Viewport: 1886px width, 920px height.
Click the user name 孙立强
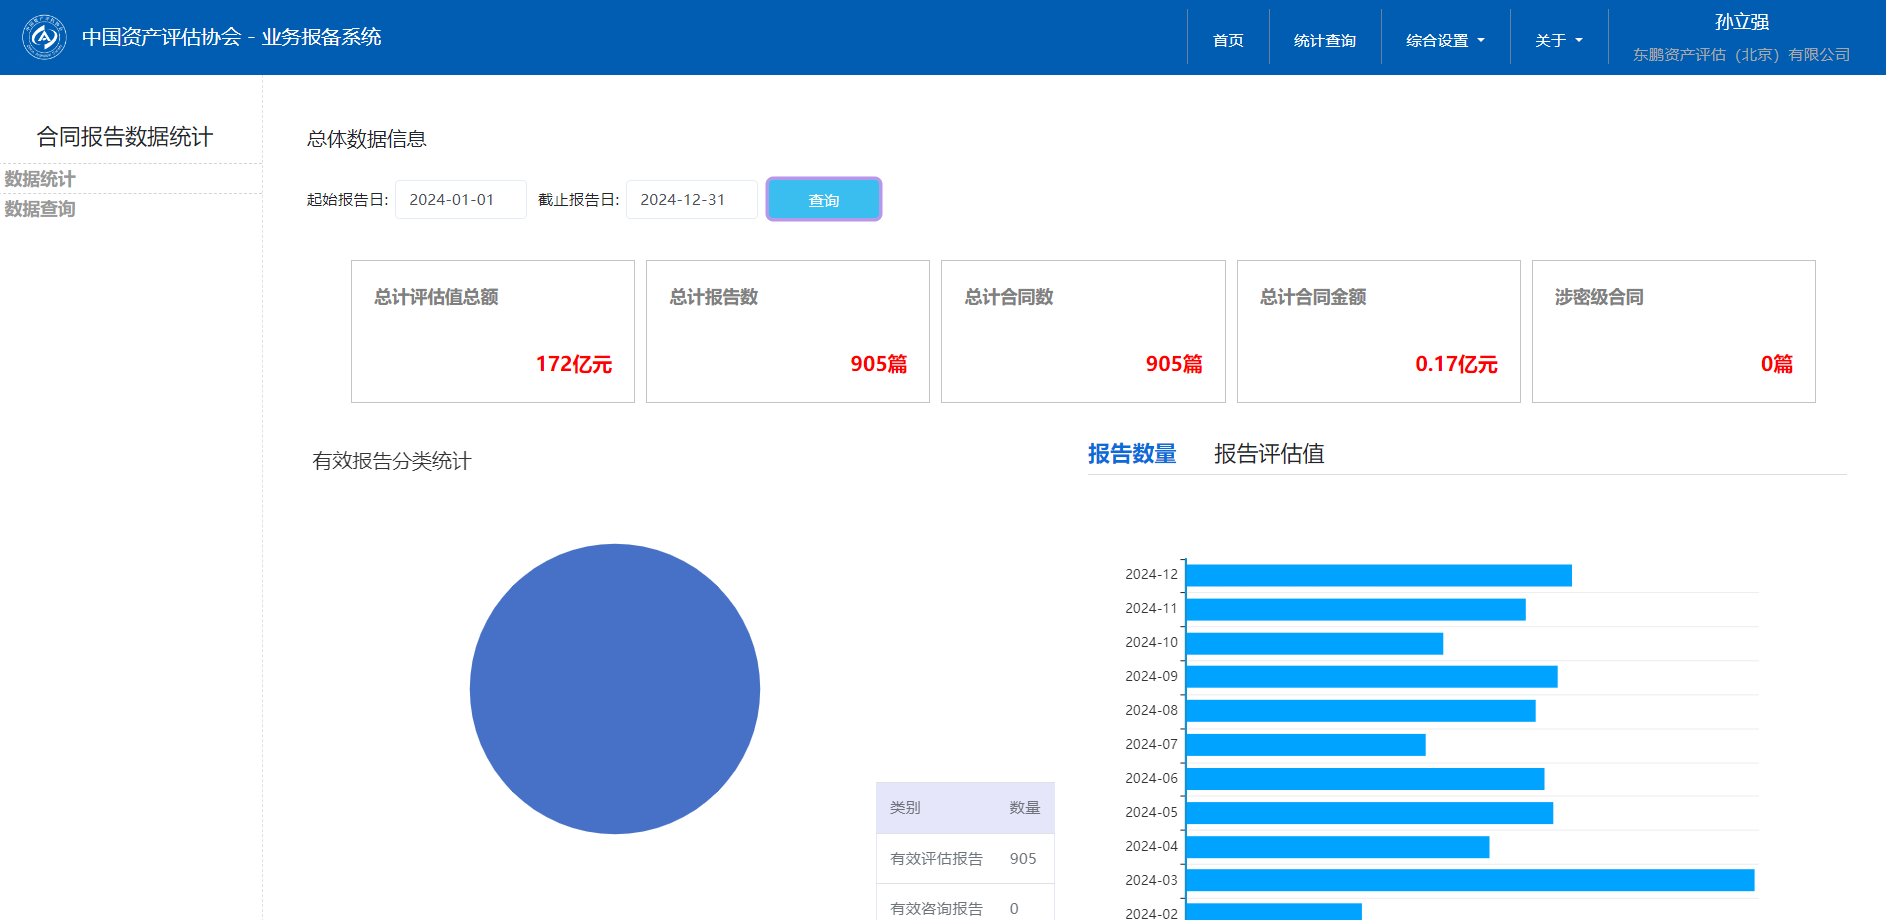click(1741, 22)
